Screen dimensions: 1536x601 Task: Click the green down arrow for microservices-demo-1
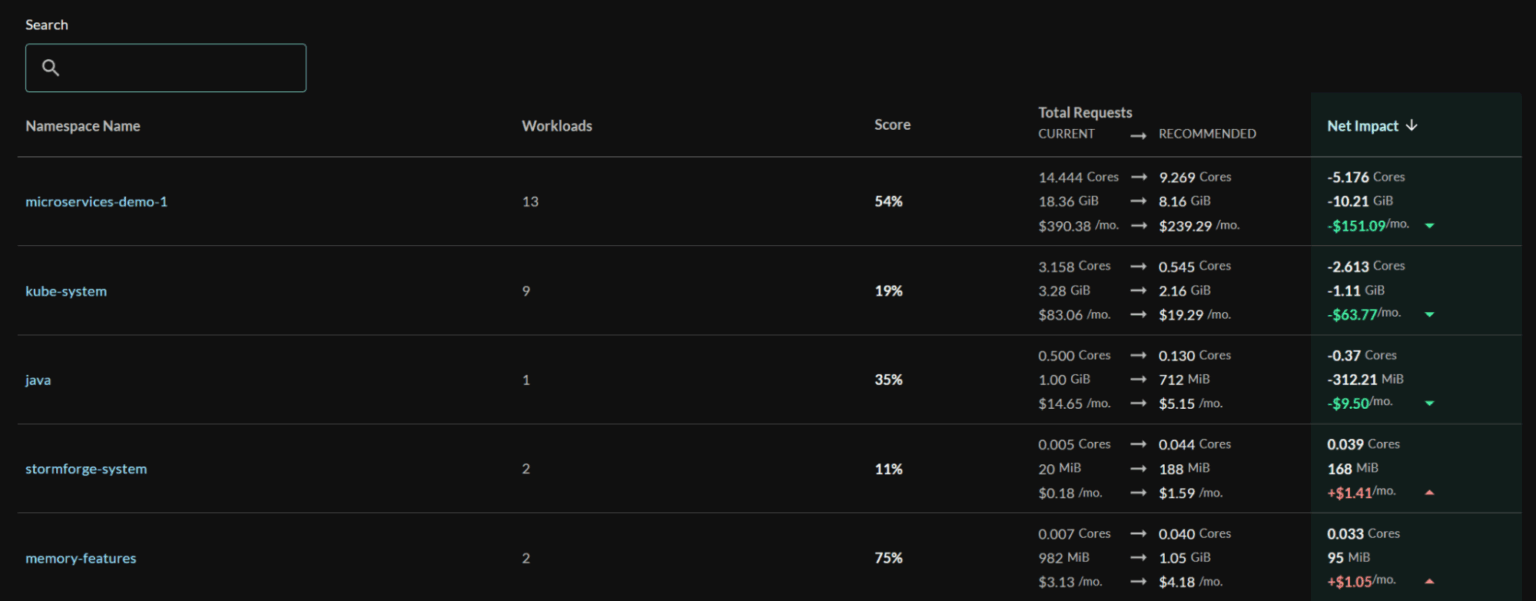[x=1429, y=226]
